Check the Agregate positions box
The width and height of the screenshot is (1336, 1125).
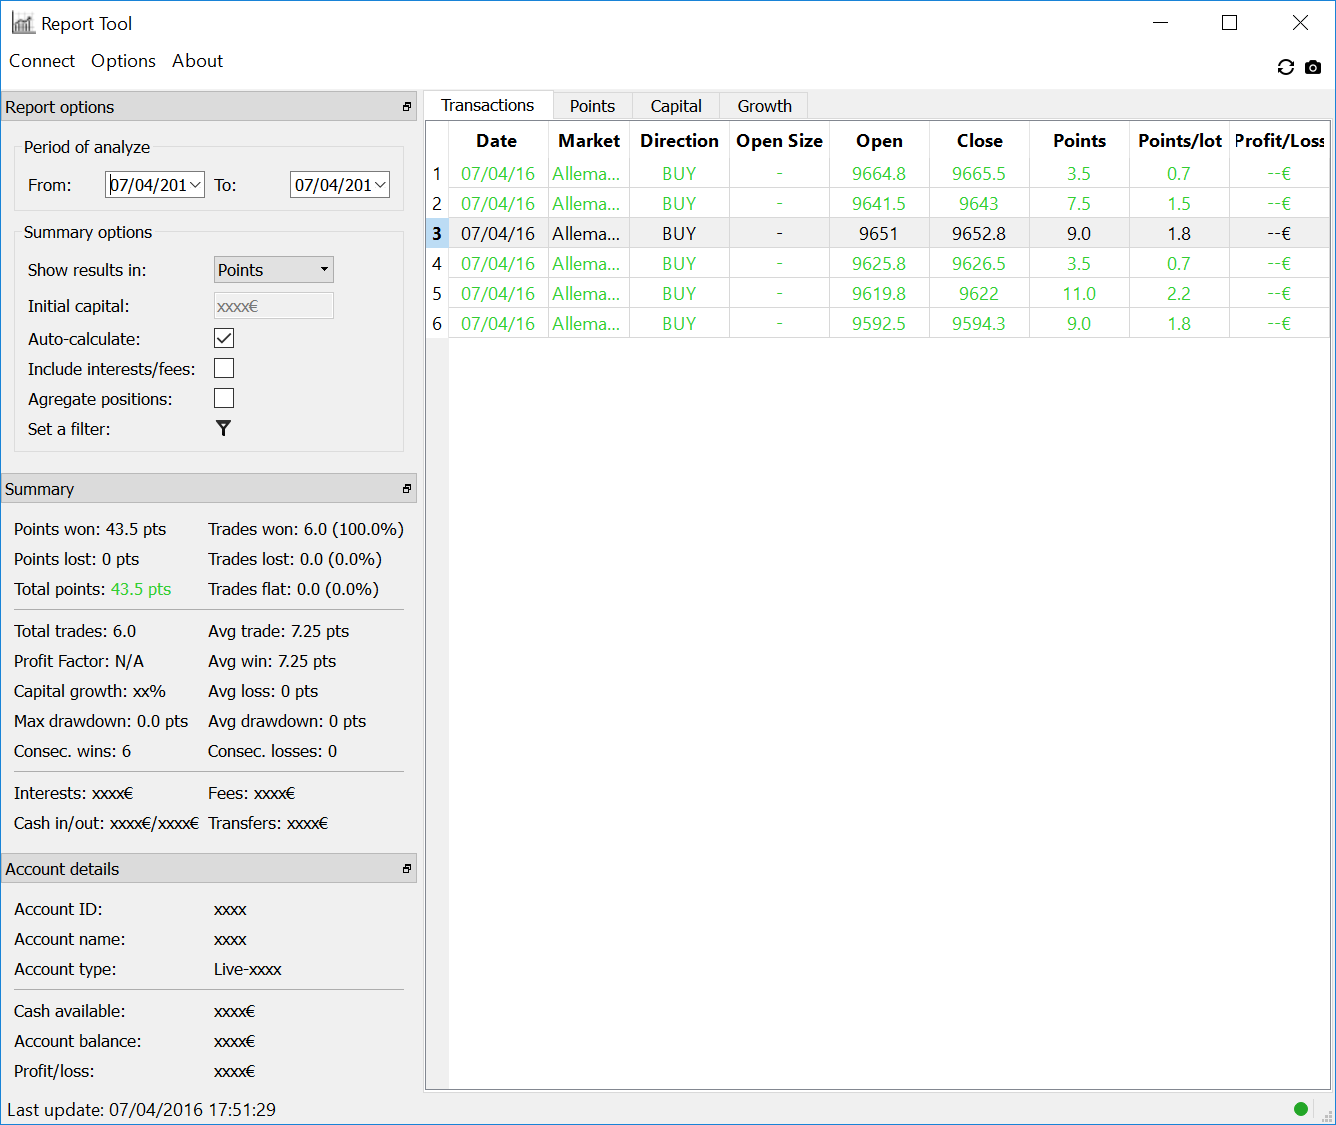point(224,398)
